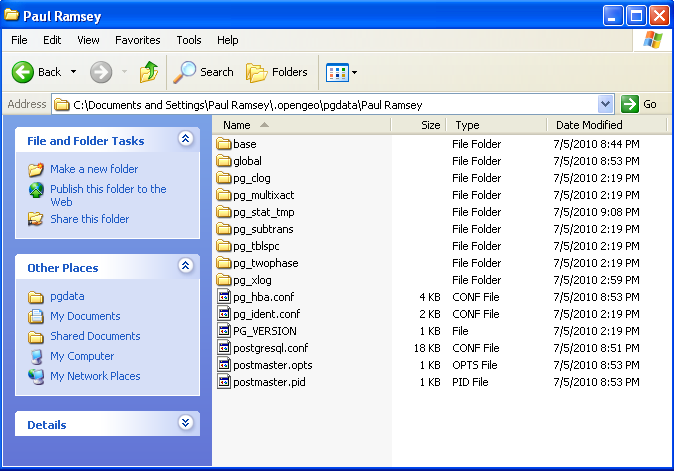Select the pg_twophase folder icon

tap(224, 263)
